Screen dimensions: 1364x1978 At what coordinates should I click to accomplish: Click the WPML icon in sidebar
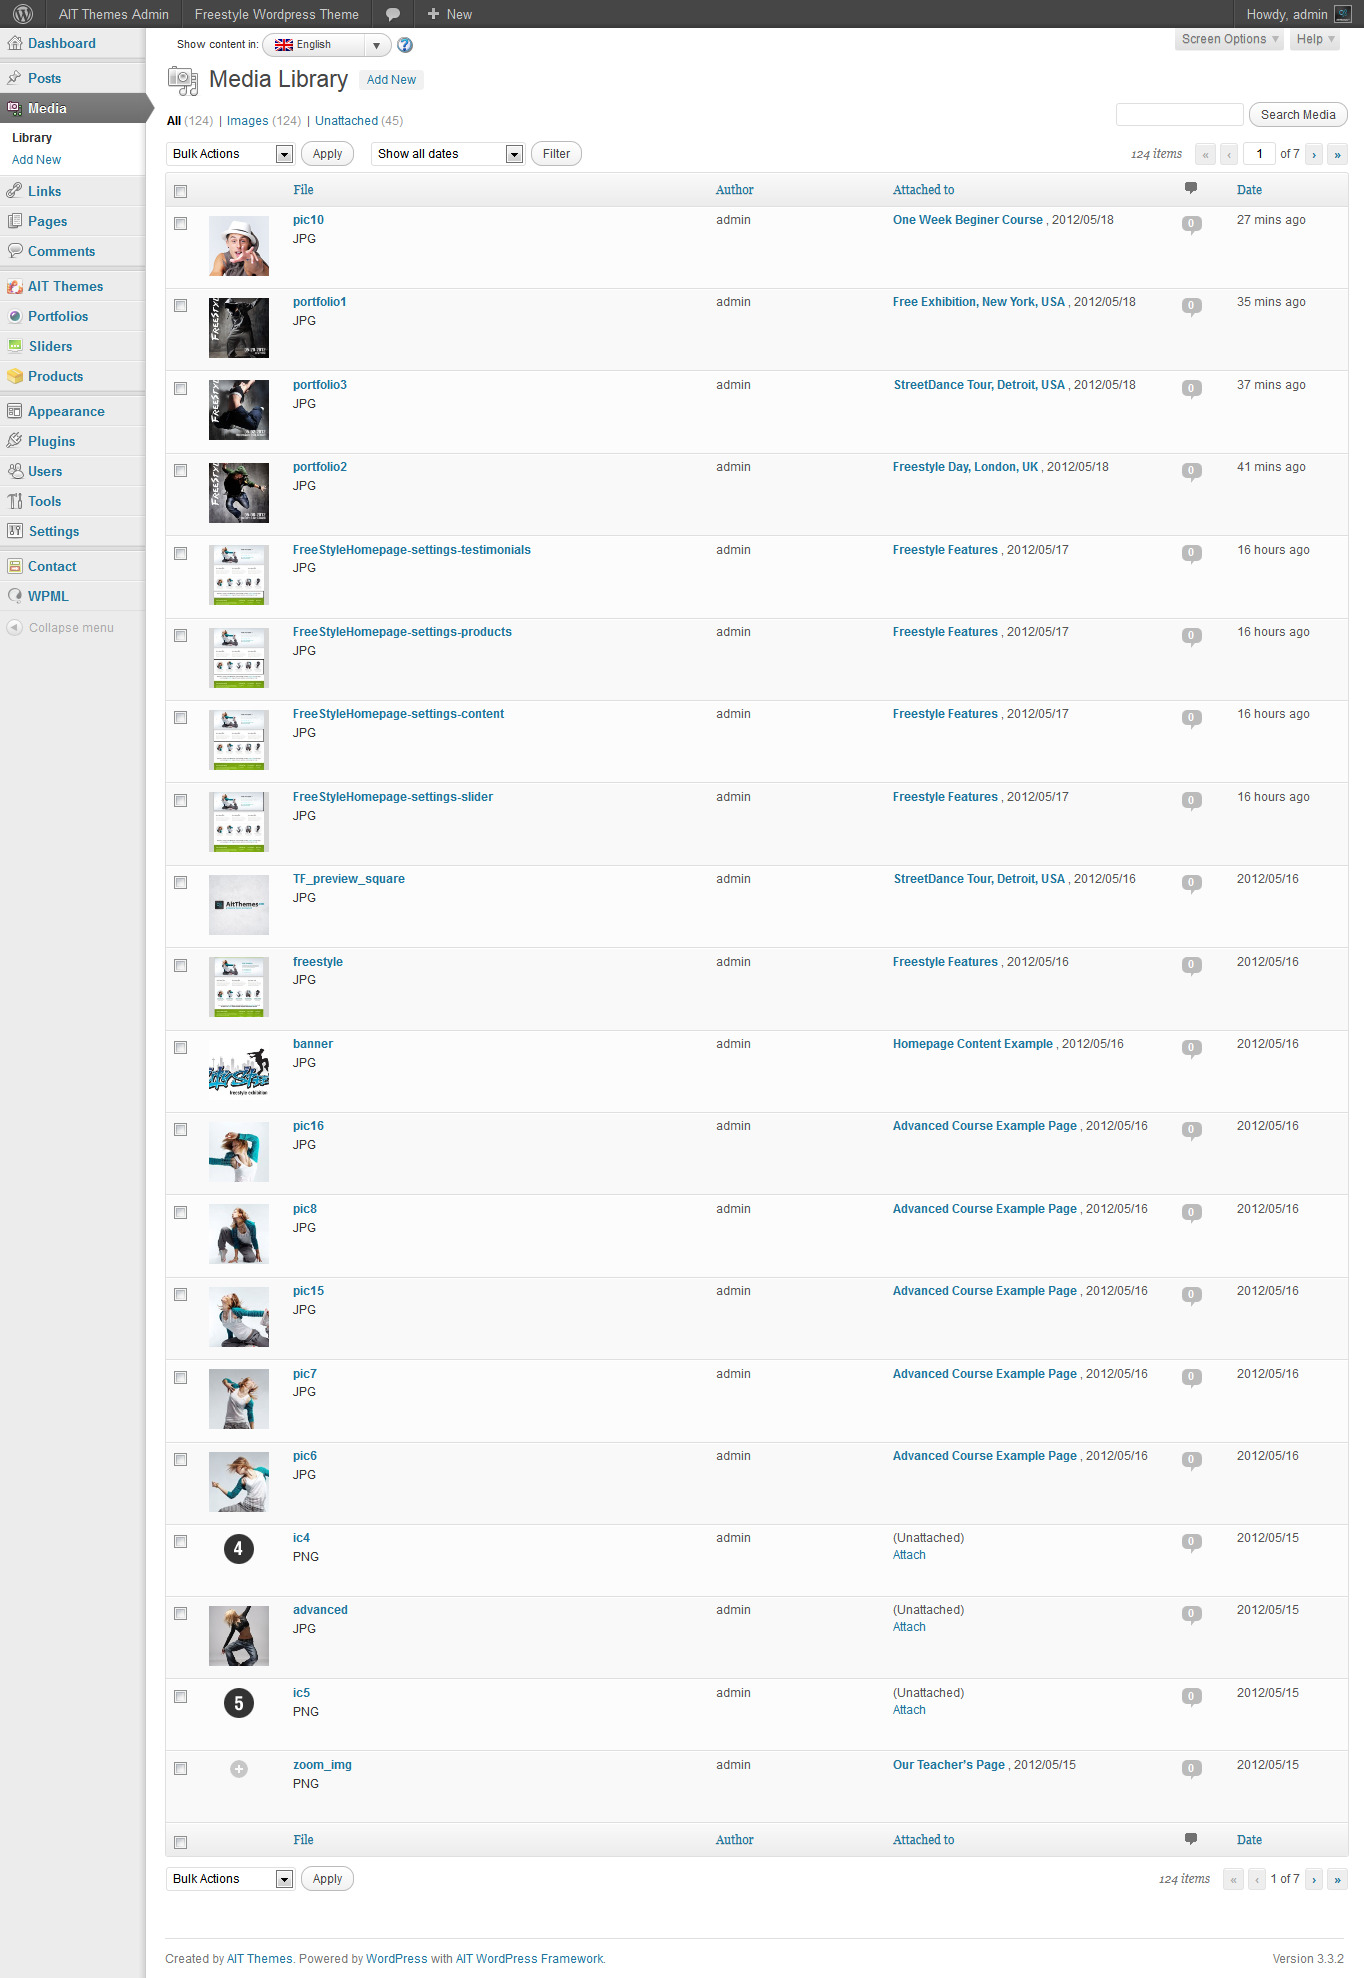15,596
